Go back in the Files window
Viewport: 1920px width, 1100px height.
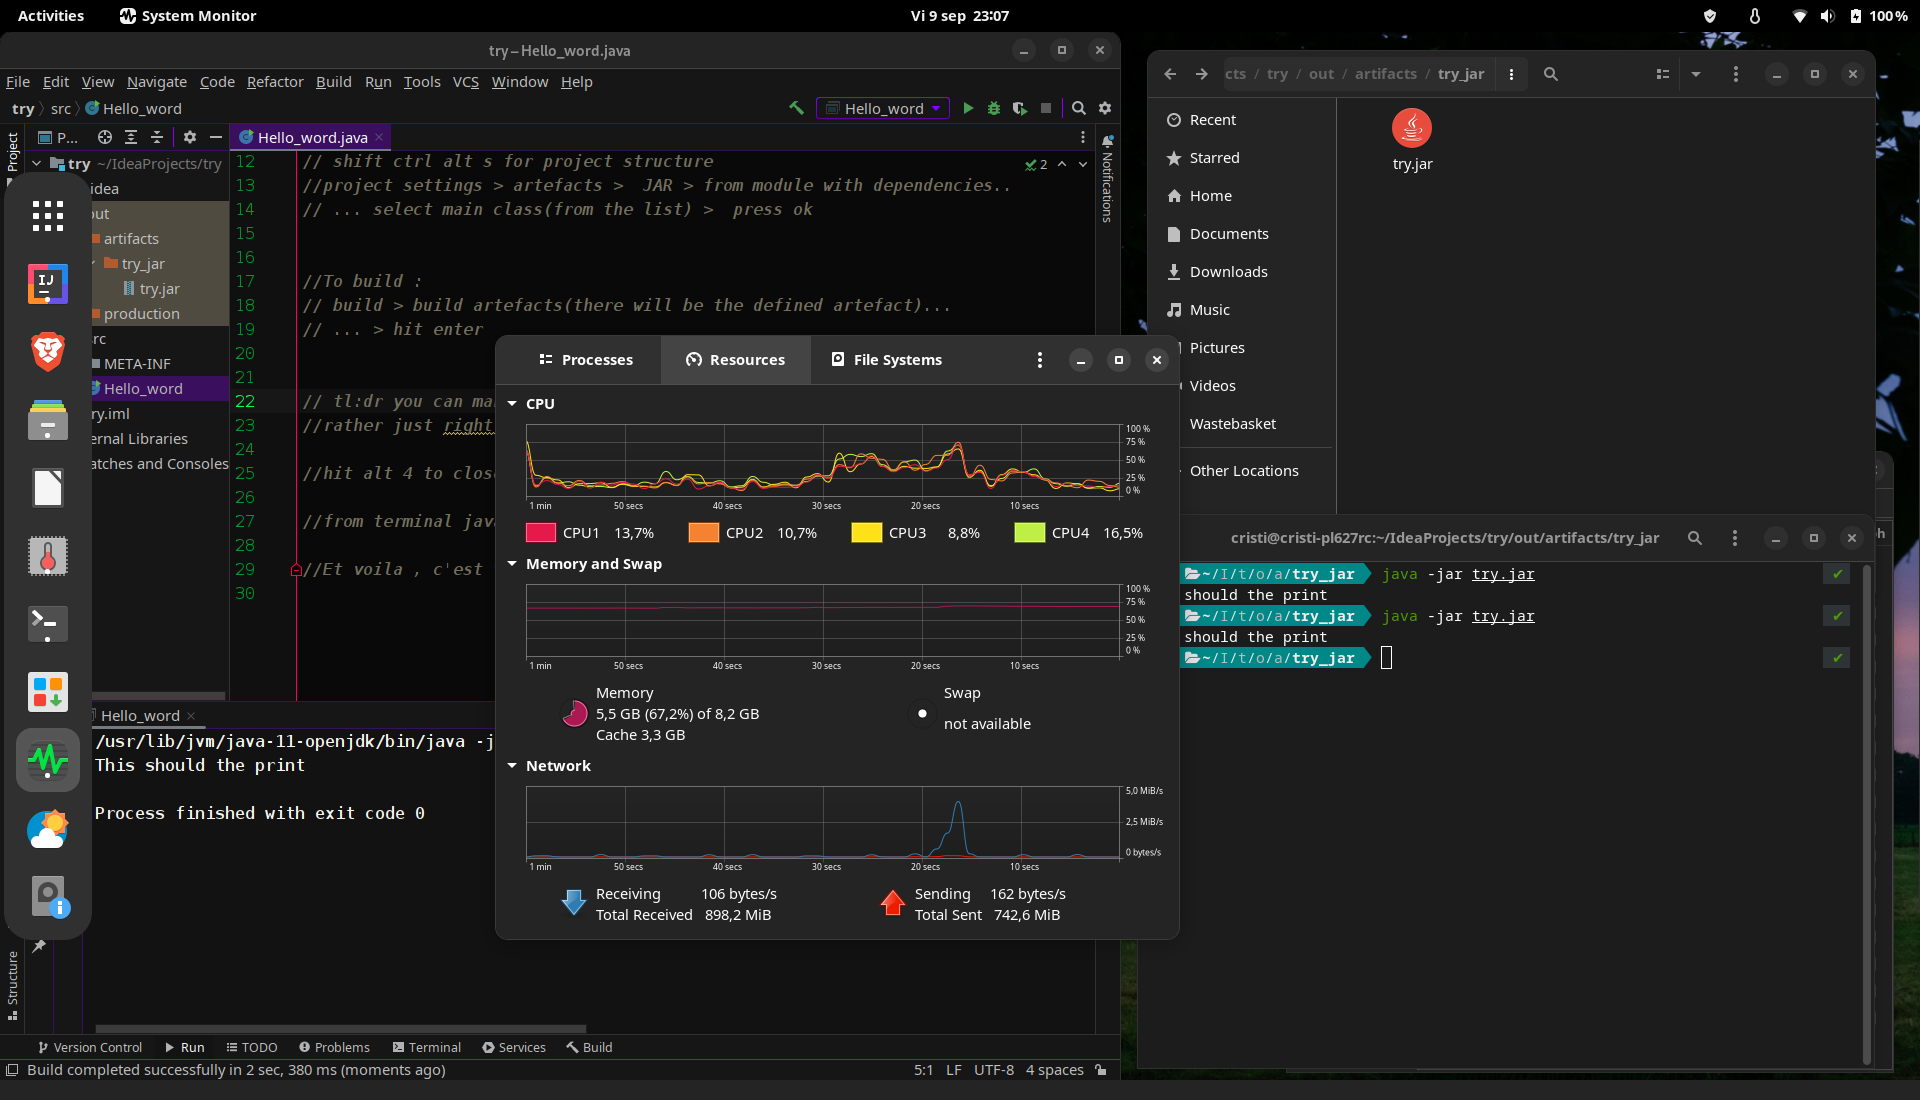pos(1170,74)
